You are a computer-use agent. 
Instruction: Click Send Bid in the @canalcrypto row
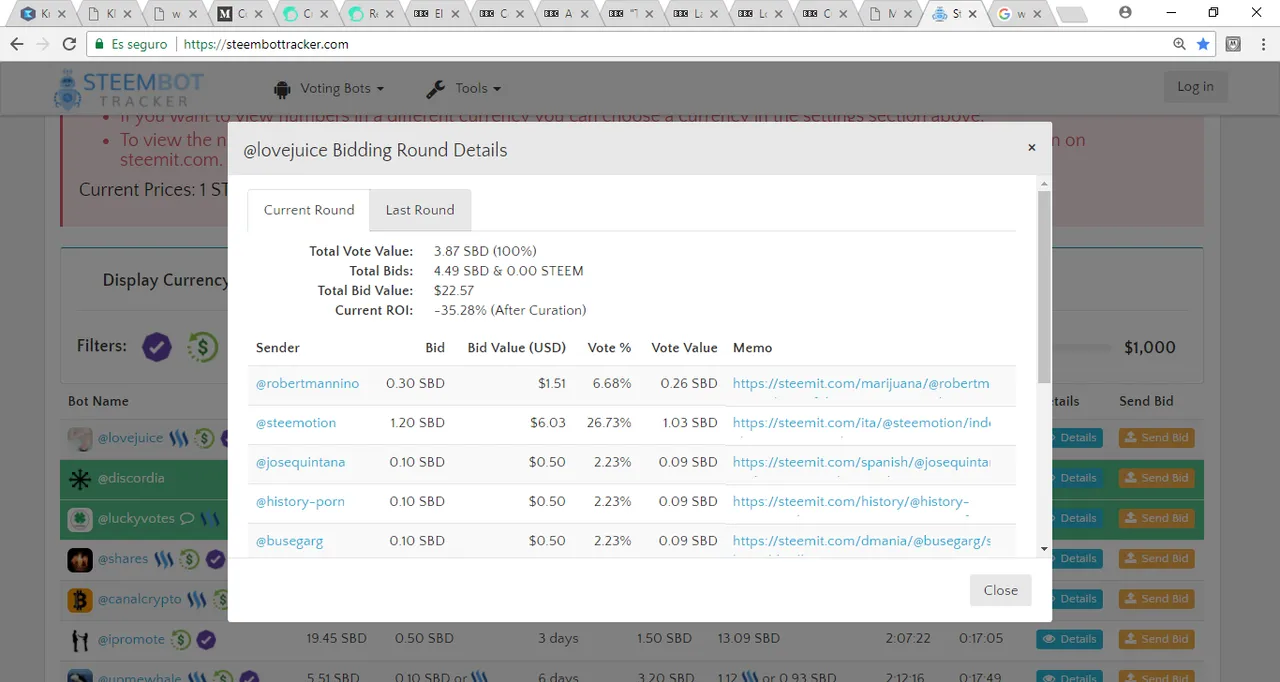click(1156, 598)
